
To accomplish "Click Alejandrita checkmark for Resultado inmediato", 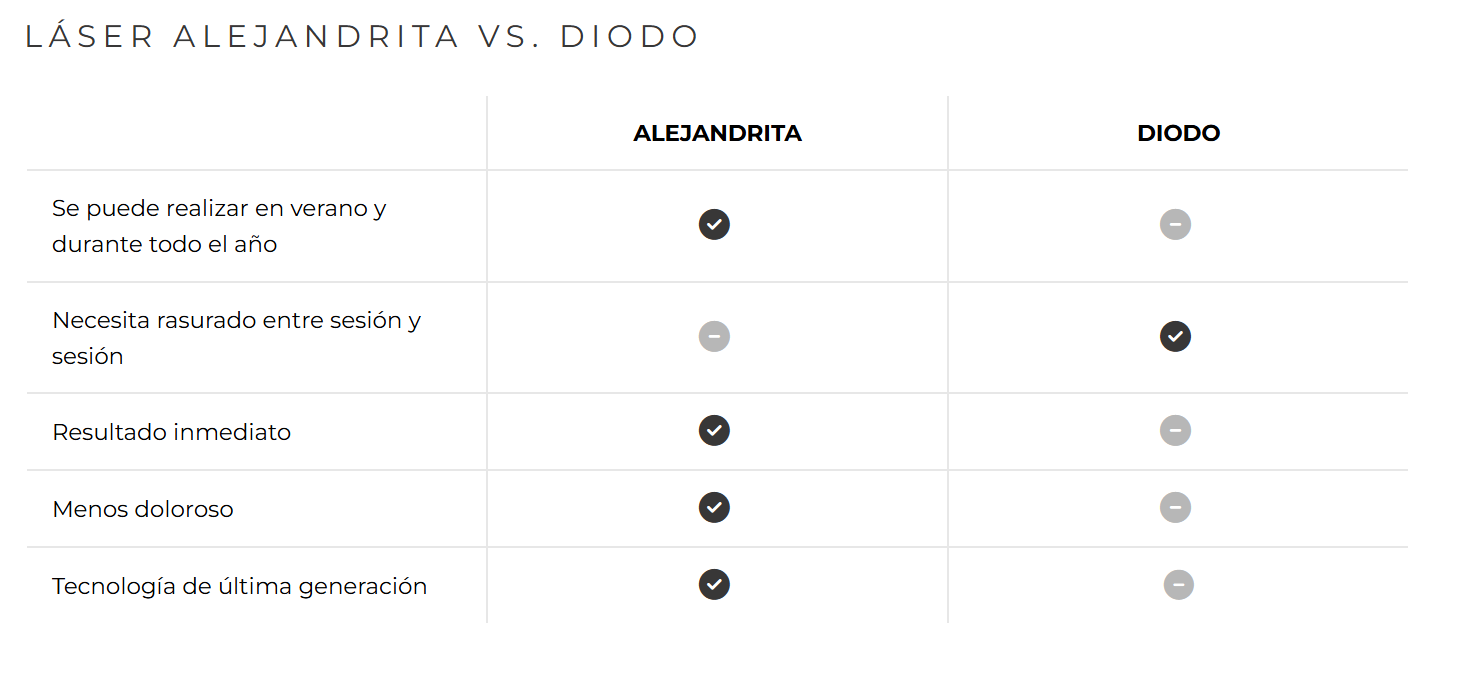I will pos(714,431).
